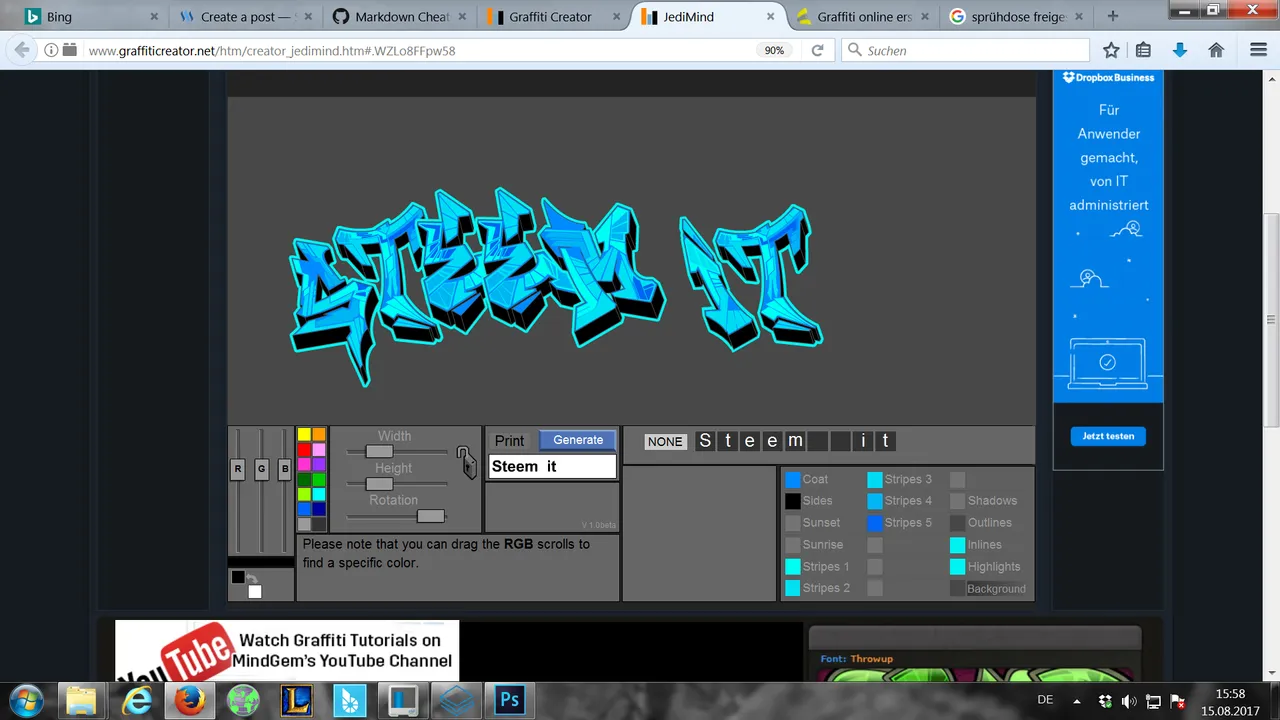
Task: Switch to the Markdown Cheat tab
Action: pos(403,17)
